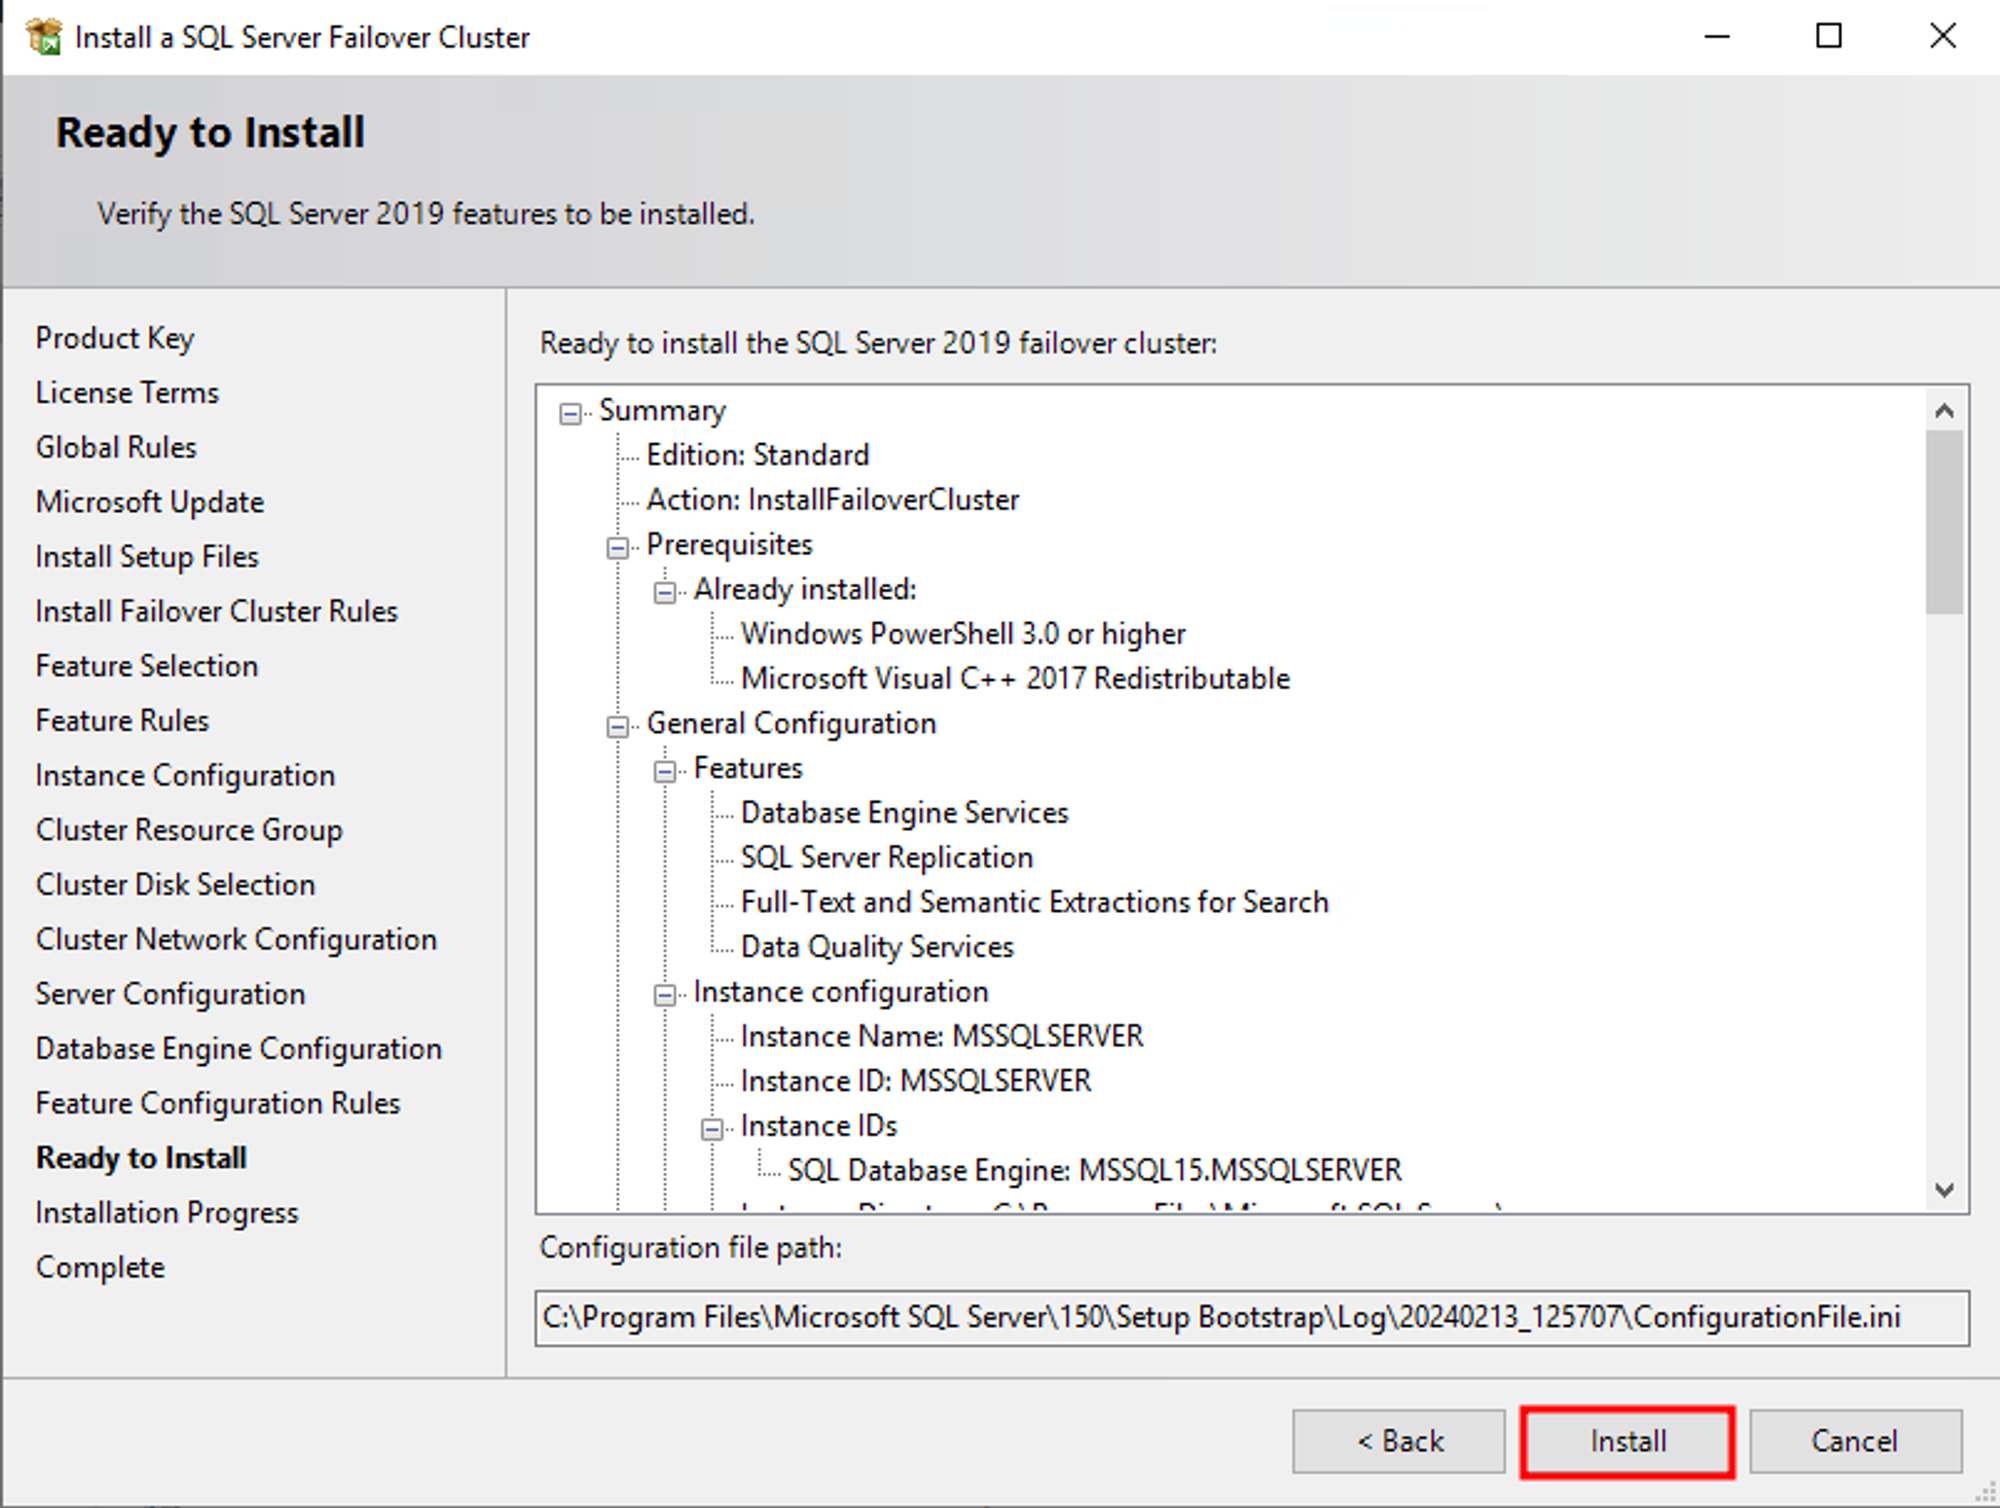Click the scrollbar up arrow
Image resolution: width=2000 pixels, height=1508 pixels.
1944,410
